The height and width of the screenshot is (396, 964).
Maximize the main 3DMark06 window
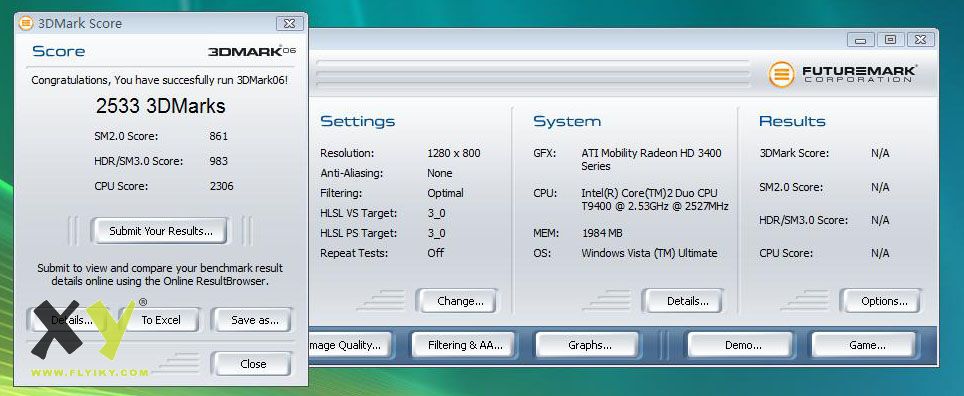890,40
